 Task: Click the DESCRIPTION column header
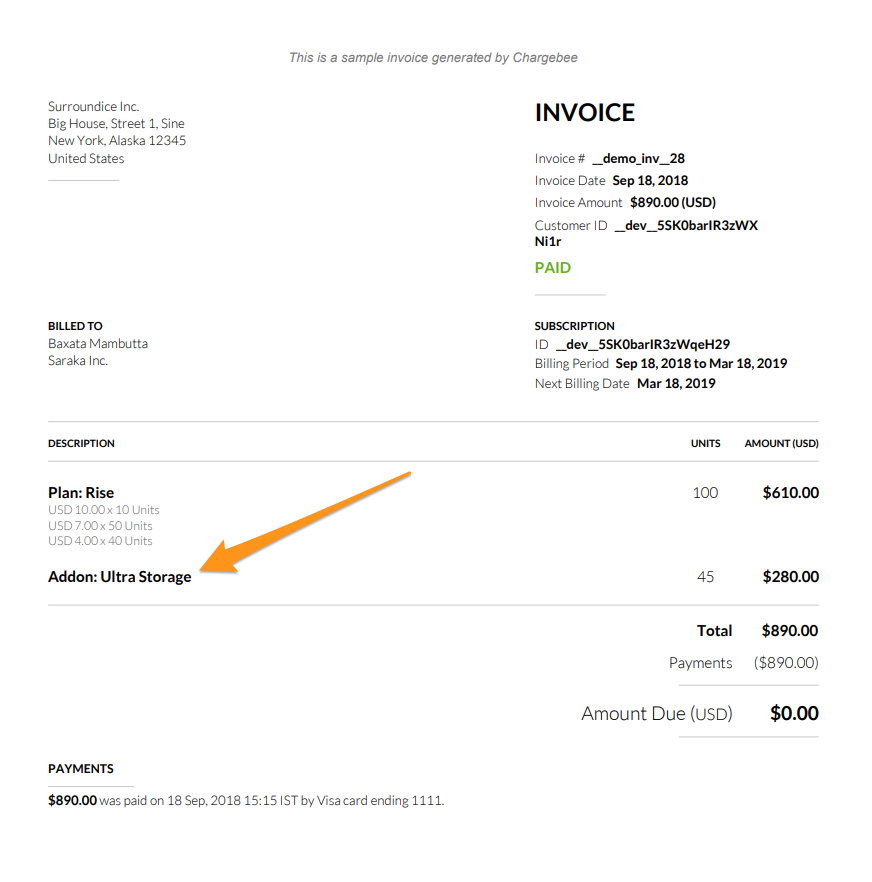81,443
